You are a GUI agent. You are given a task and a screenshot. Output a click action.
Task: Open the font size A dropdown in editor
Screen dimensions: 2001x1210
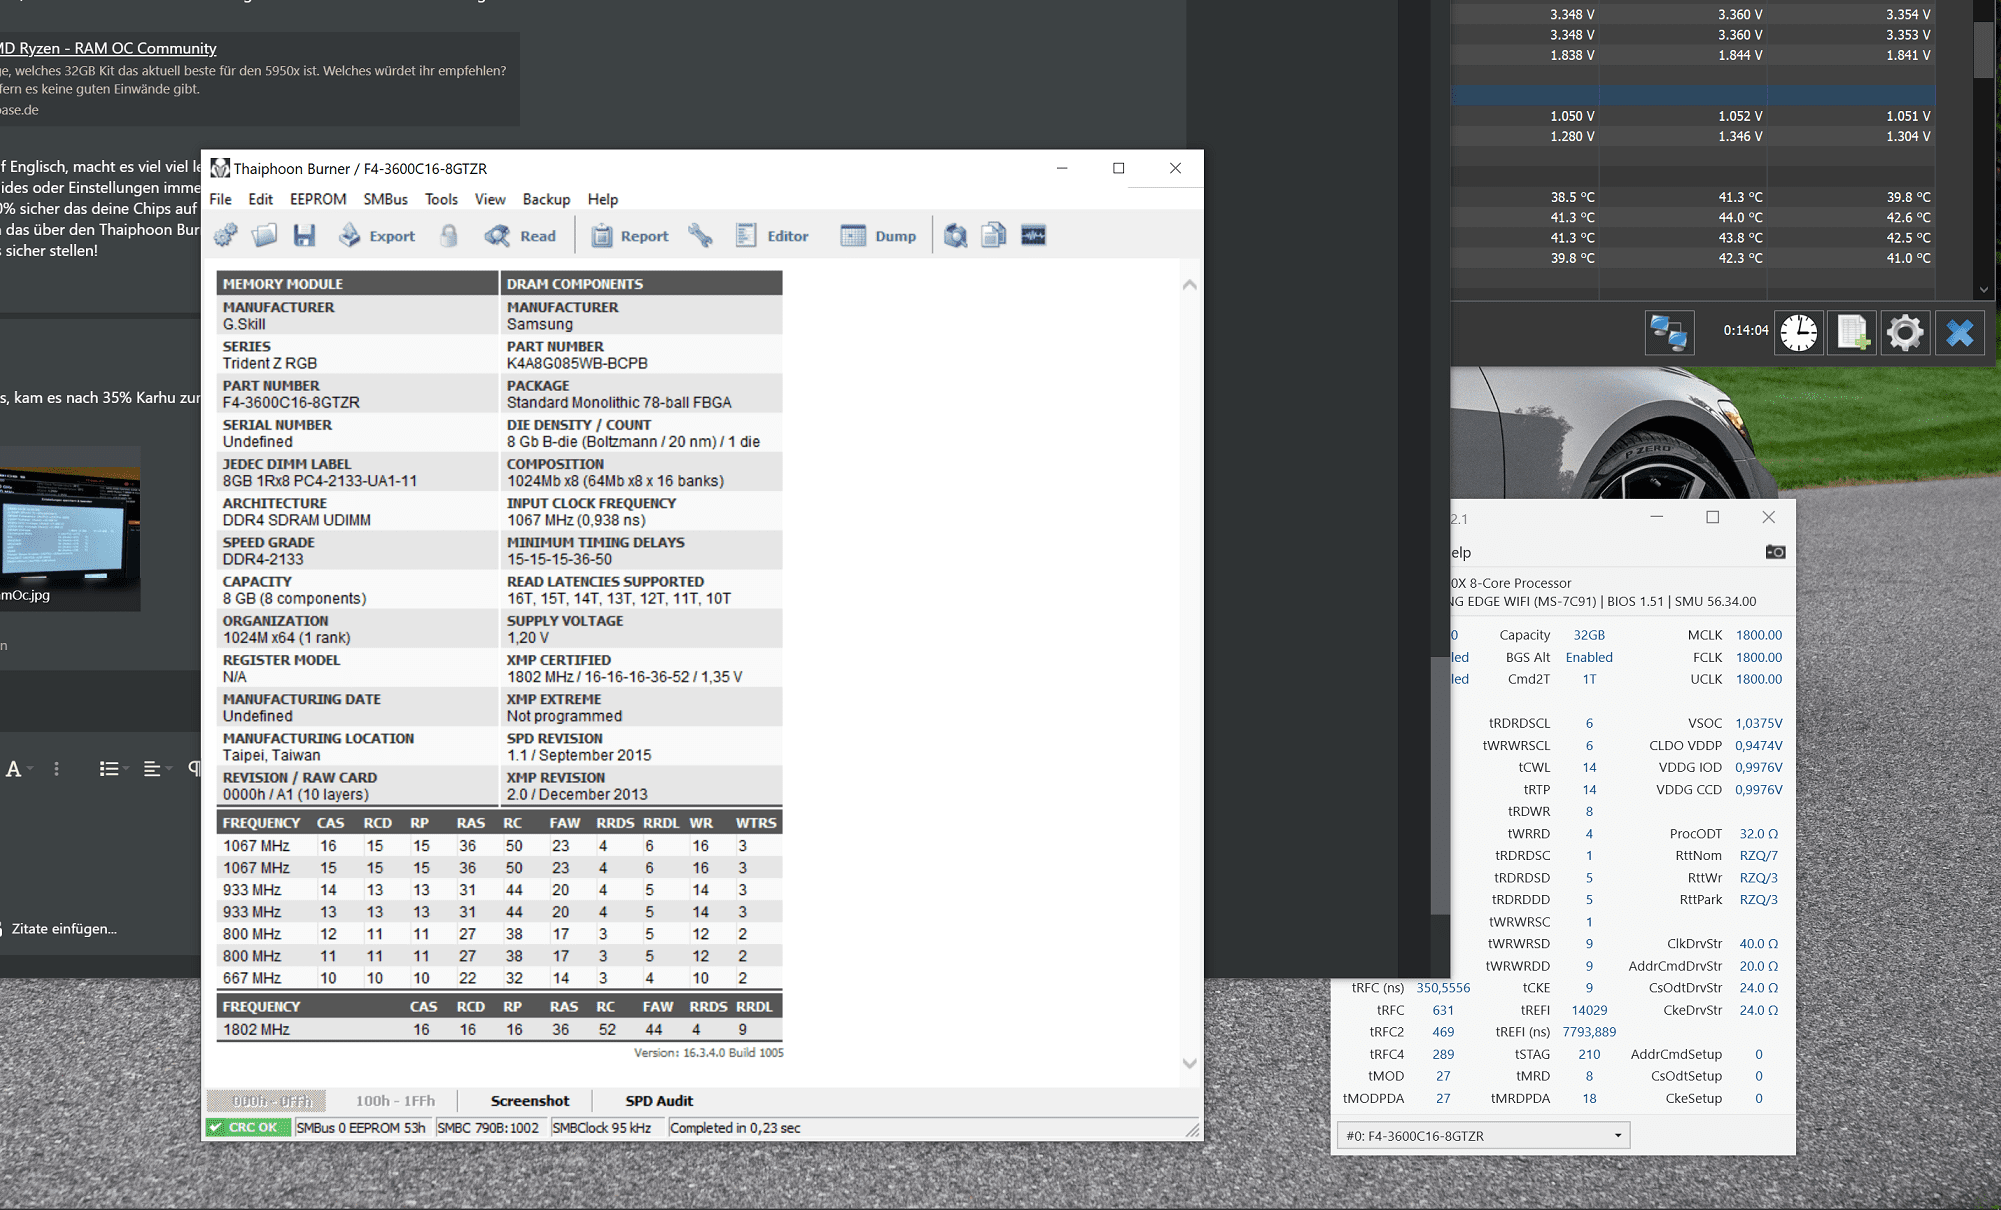pos(19,769)
